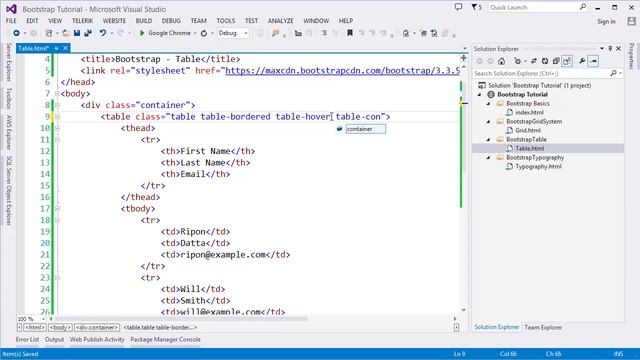Collapse the BootstrapTable folder
640x360 pixels.
tap(488, 140)
